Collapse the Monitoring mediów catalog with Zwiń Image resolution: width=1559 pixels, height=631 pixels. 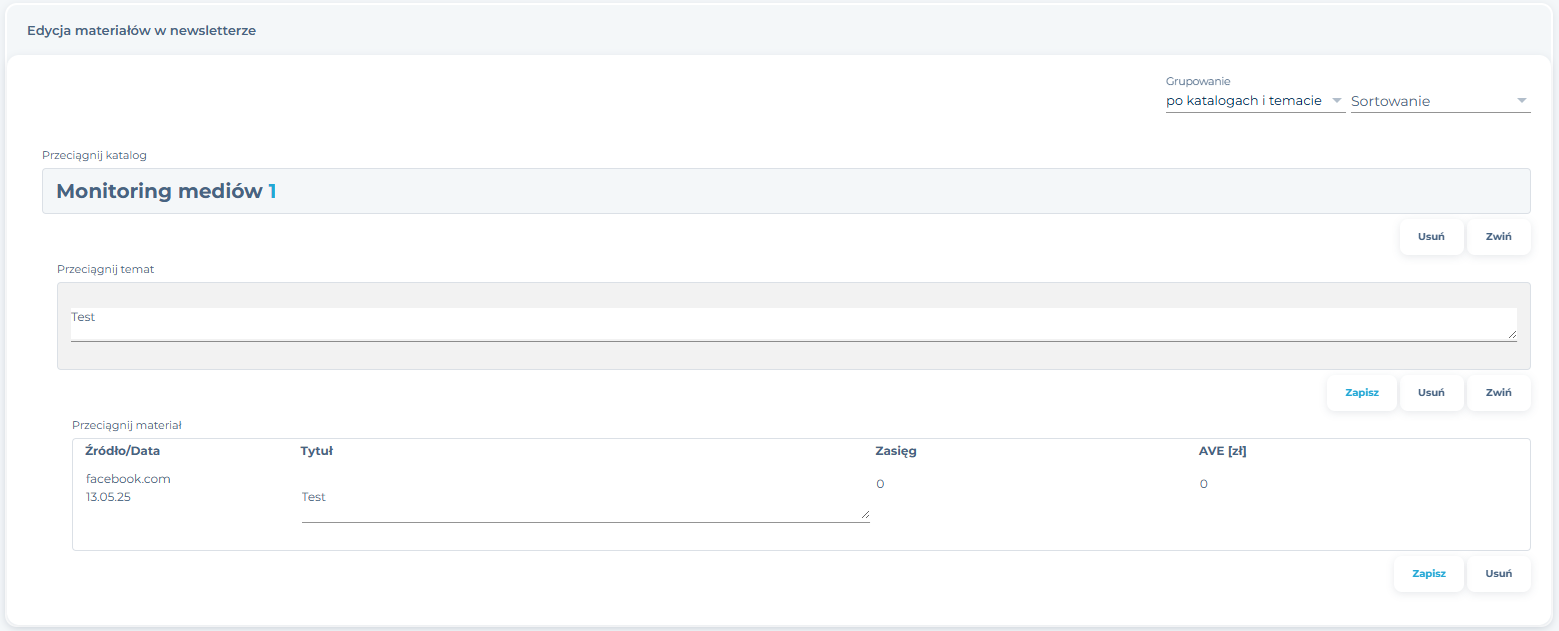pyautogui.click(x=1498, y=237)
